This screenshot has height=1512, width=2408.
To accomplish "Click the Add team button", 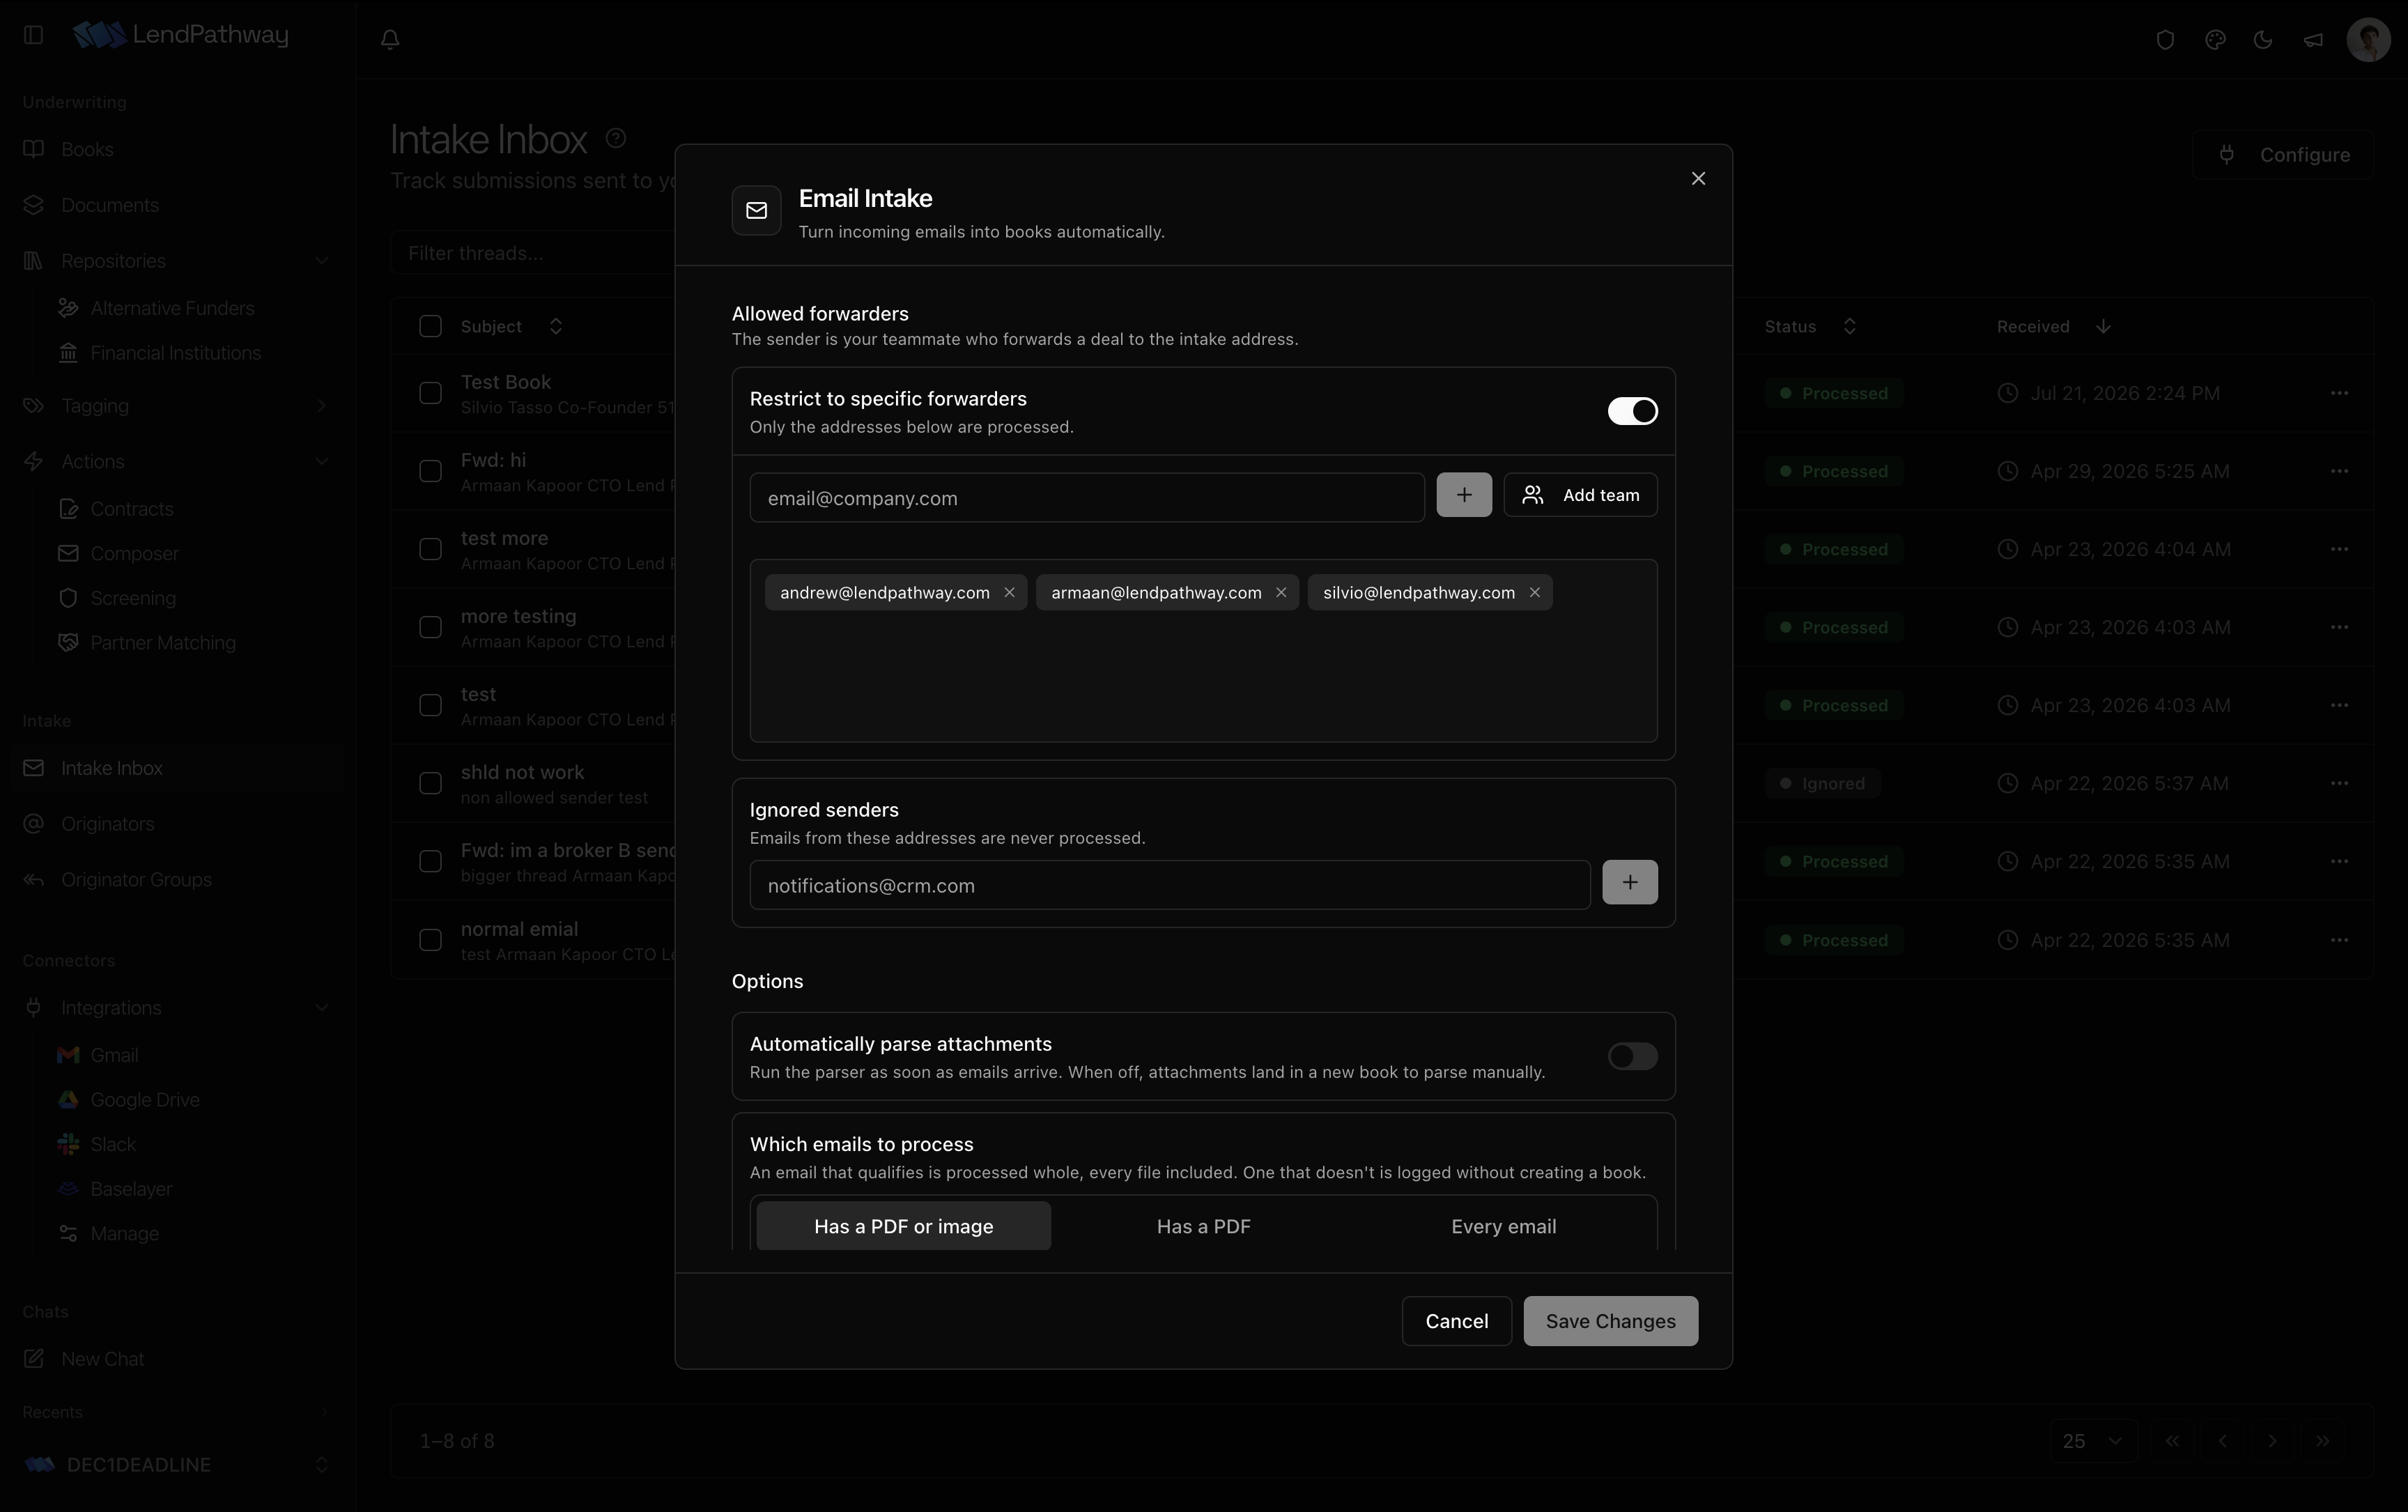I will (x=1580, y=495).
